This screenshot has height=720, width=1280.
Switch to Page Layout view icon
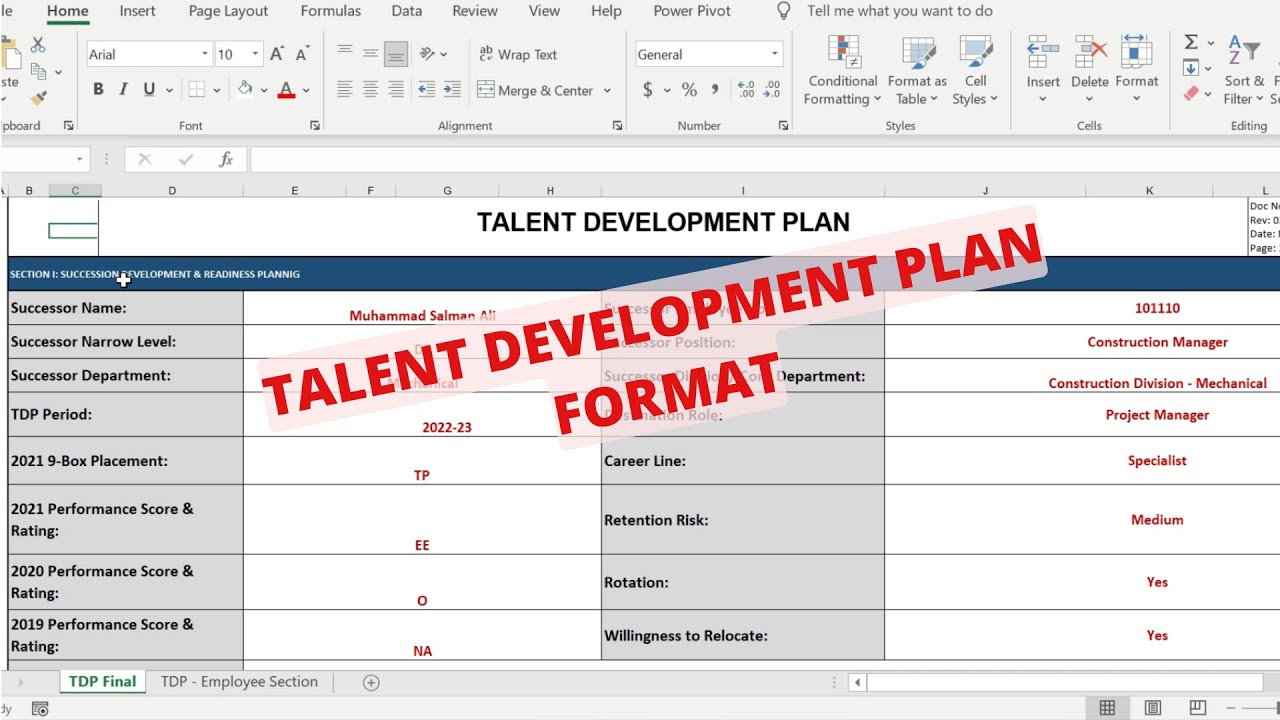click(x=1153, y=708)
